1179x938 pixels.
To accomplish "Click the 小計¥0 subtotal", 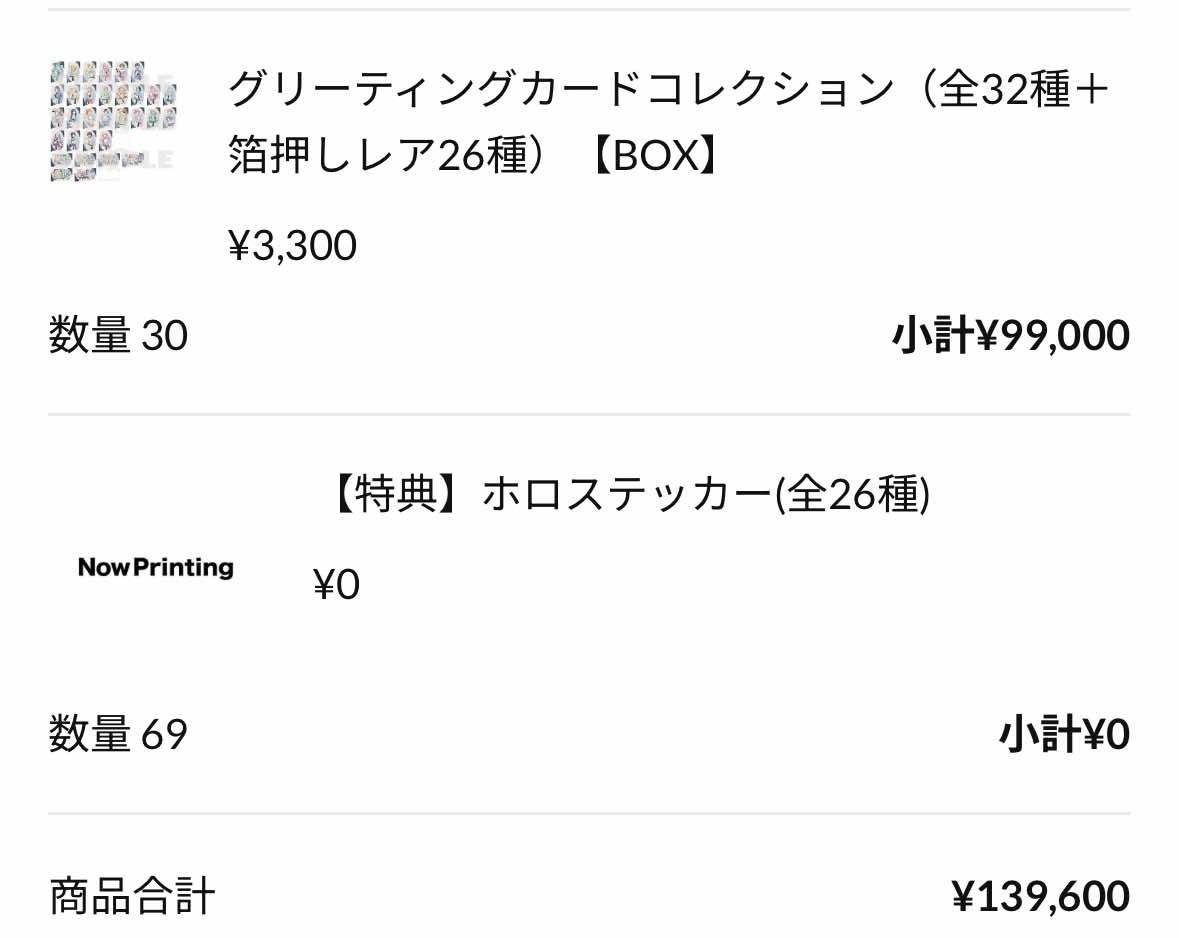I will pos(1064,734).
